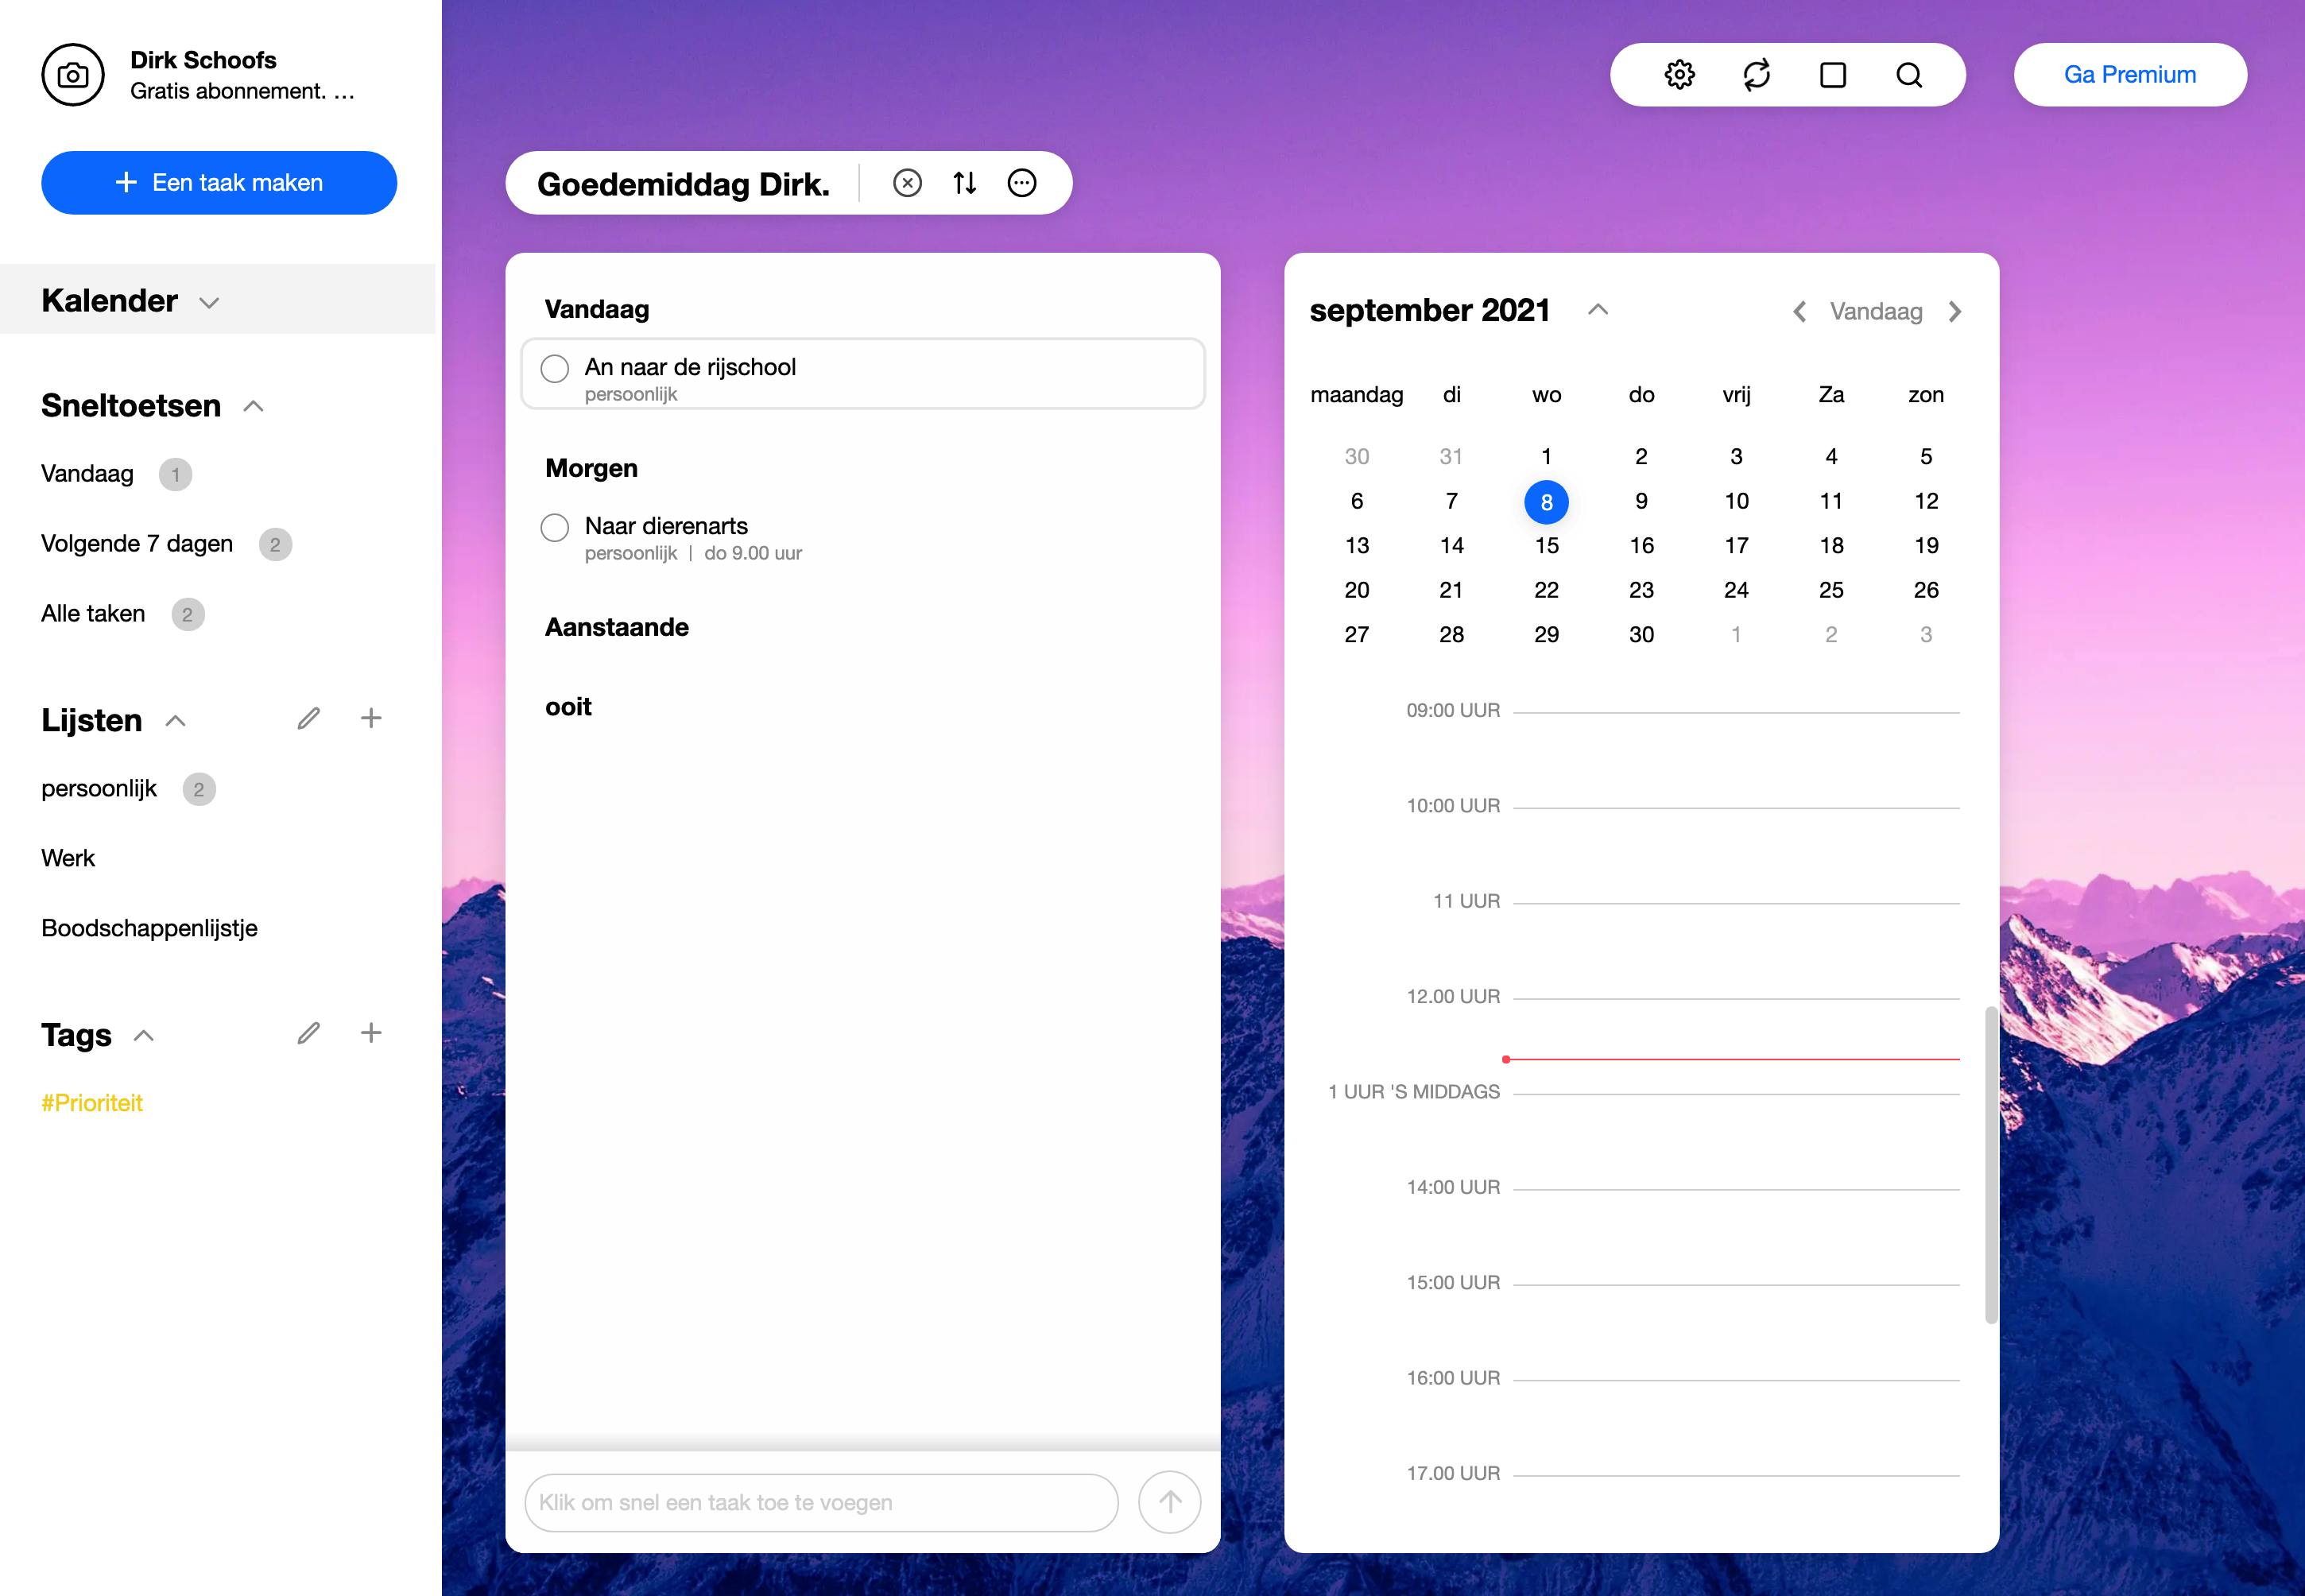Click the add plus icon next to Lijsten
Screen dimensions: 2305x1596
click(371, 718)
